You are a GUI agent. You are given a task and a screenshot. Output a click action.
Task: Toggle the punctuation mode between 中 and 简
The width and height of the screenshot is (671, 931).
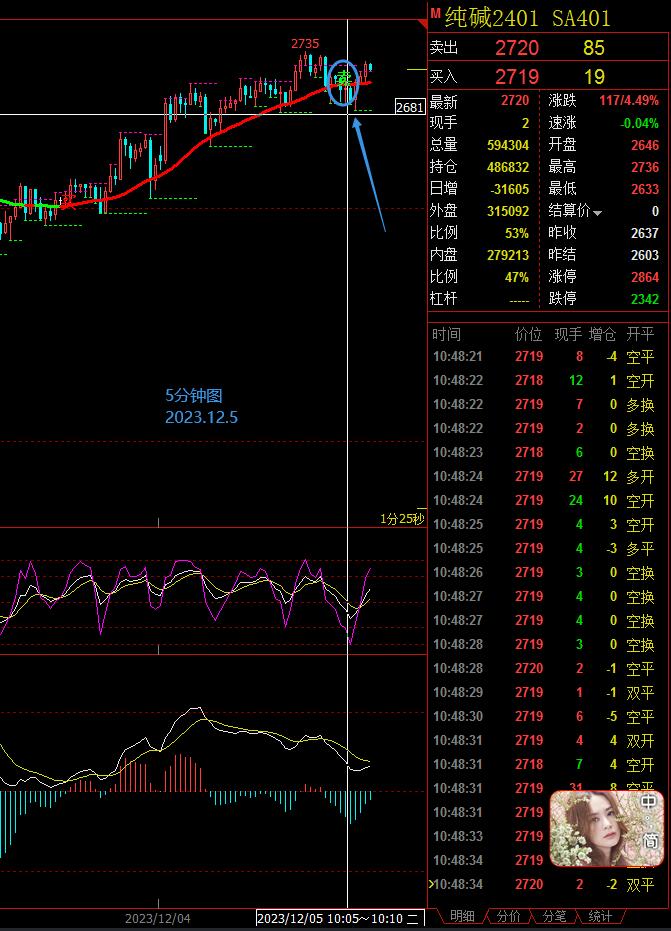pos(650,822)
